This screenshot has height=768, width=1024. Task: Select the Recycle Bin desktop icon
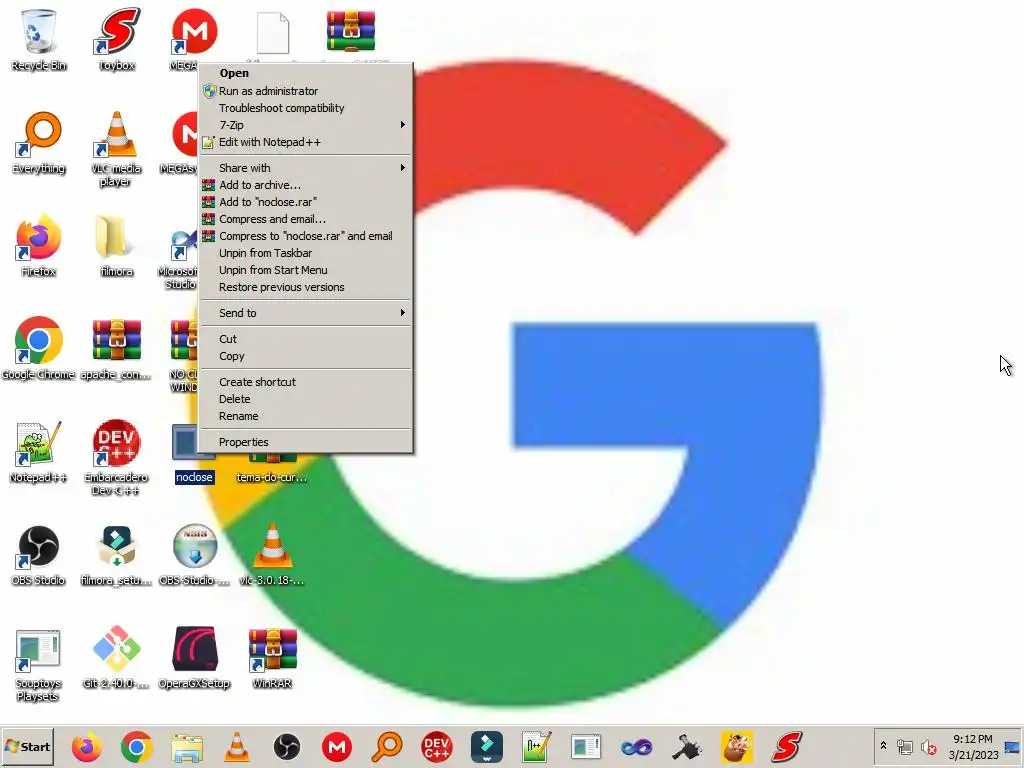point(39,39)
